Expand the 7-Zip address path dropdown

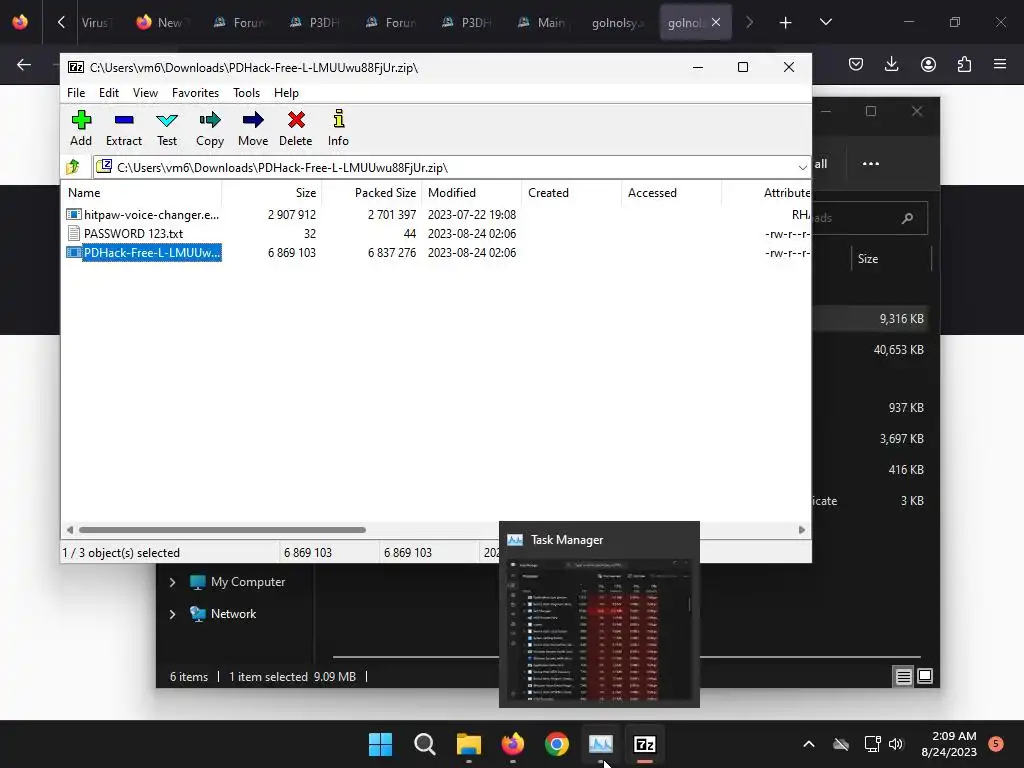coord(802,168)
